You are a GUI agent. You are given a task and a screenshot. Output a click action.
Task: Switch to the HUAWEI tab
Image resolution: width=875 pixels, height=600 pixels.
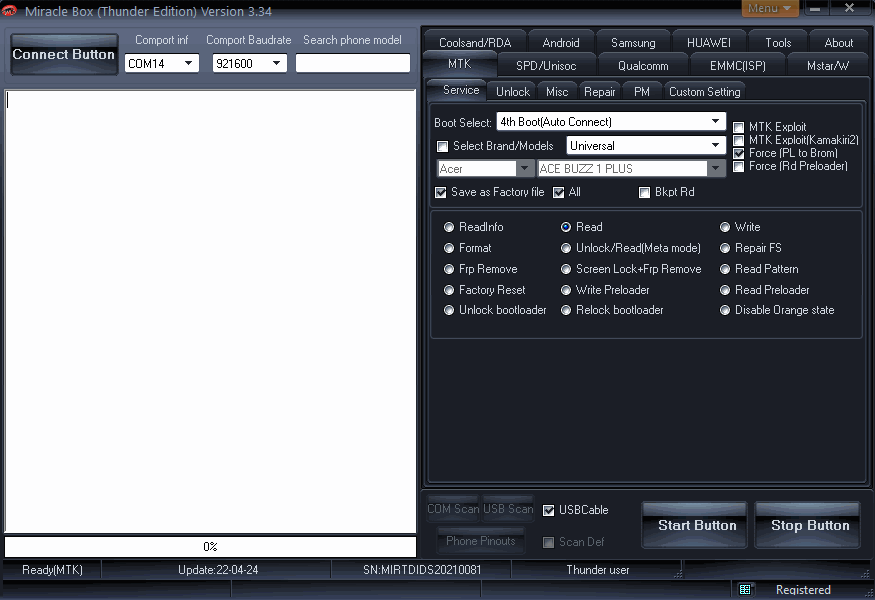tap(709, 42)
